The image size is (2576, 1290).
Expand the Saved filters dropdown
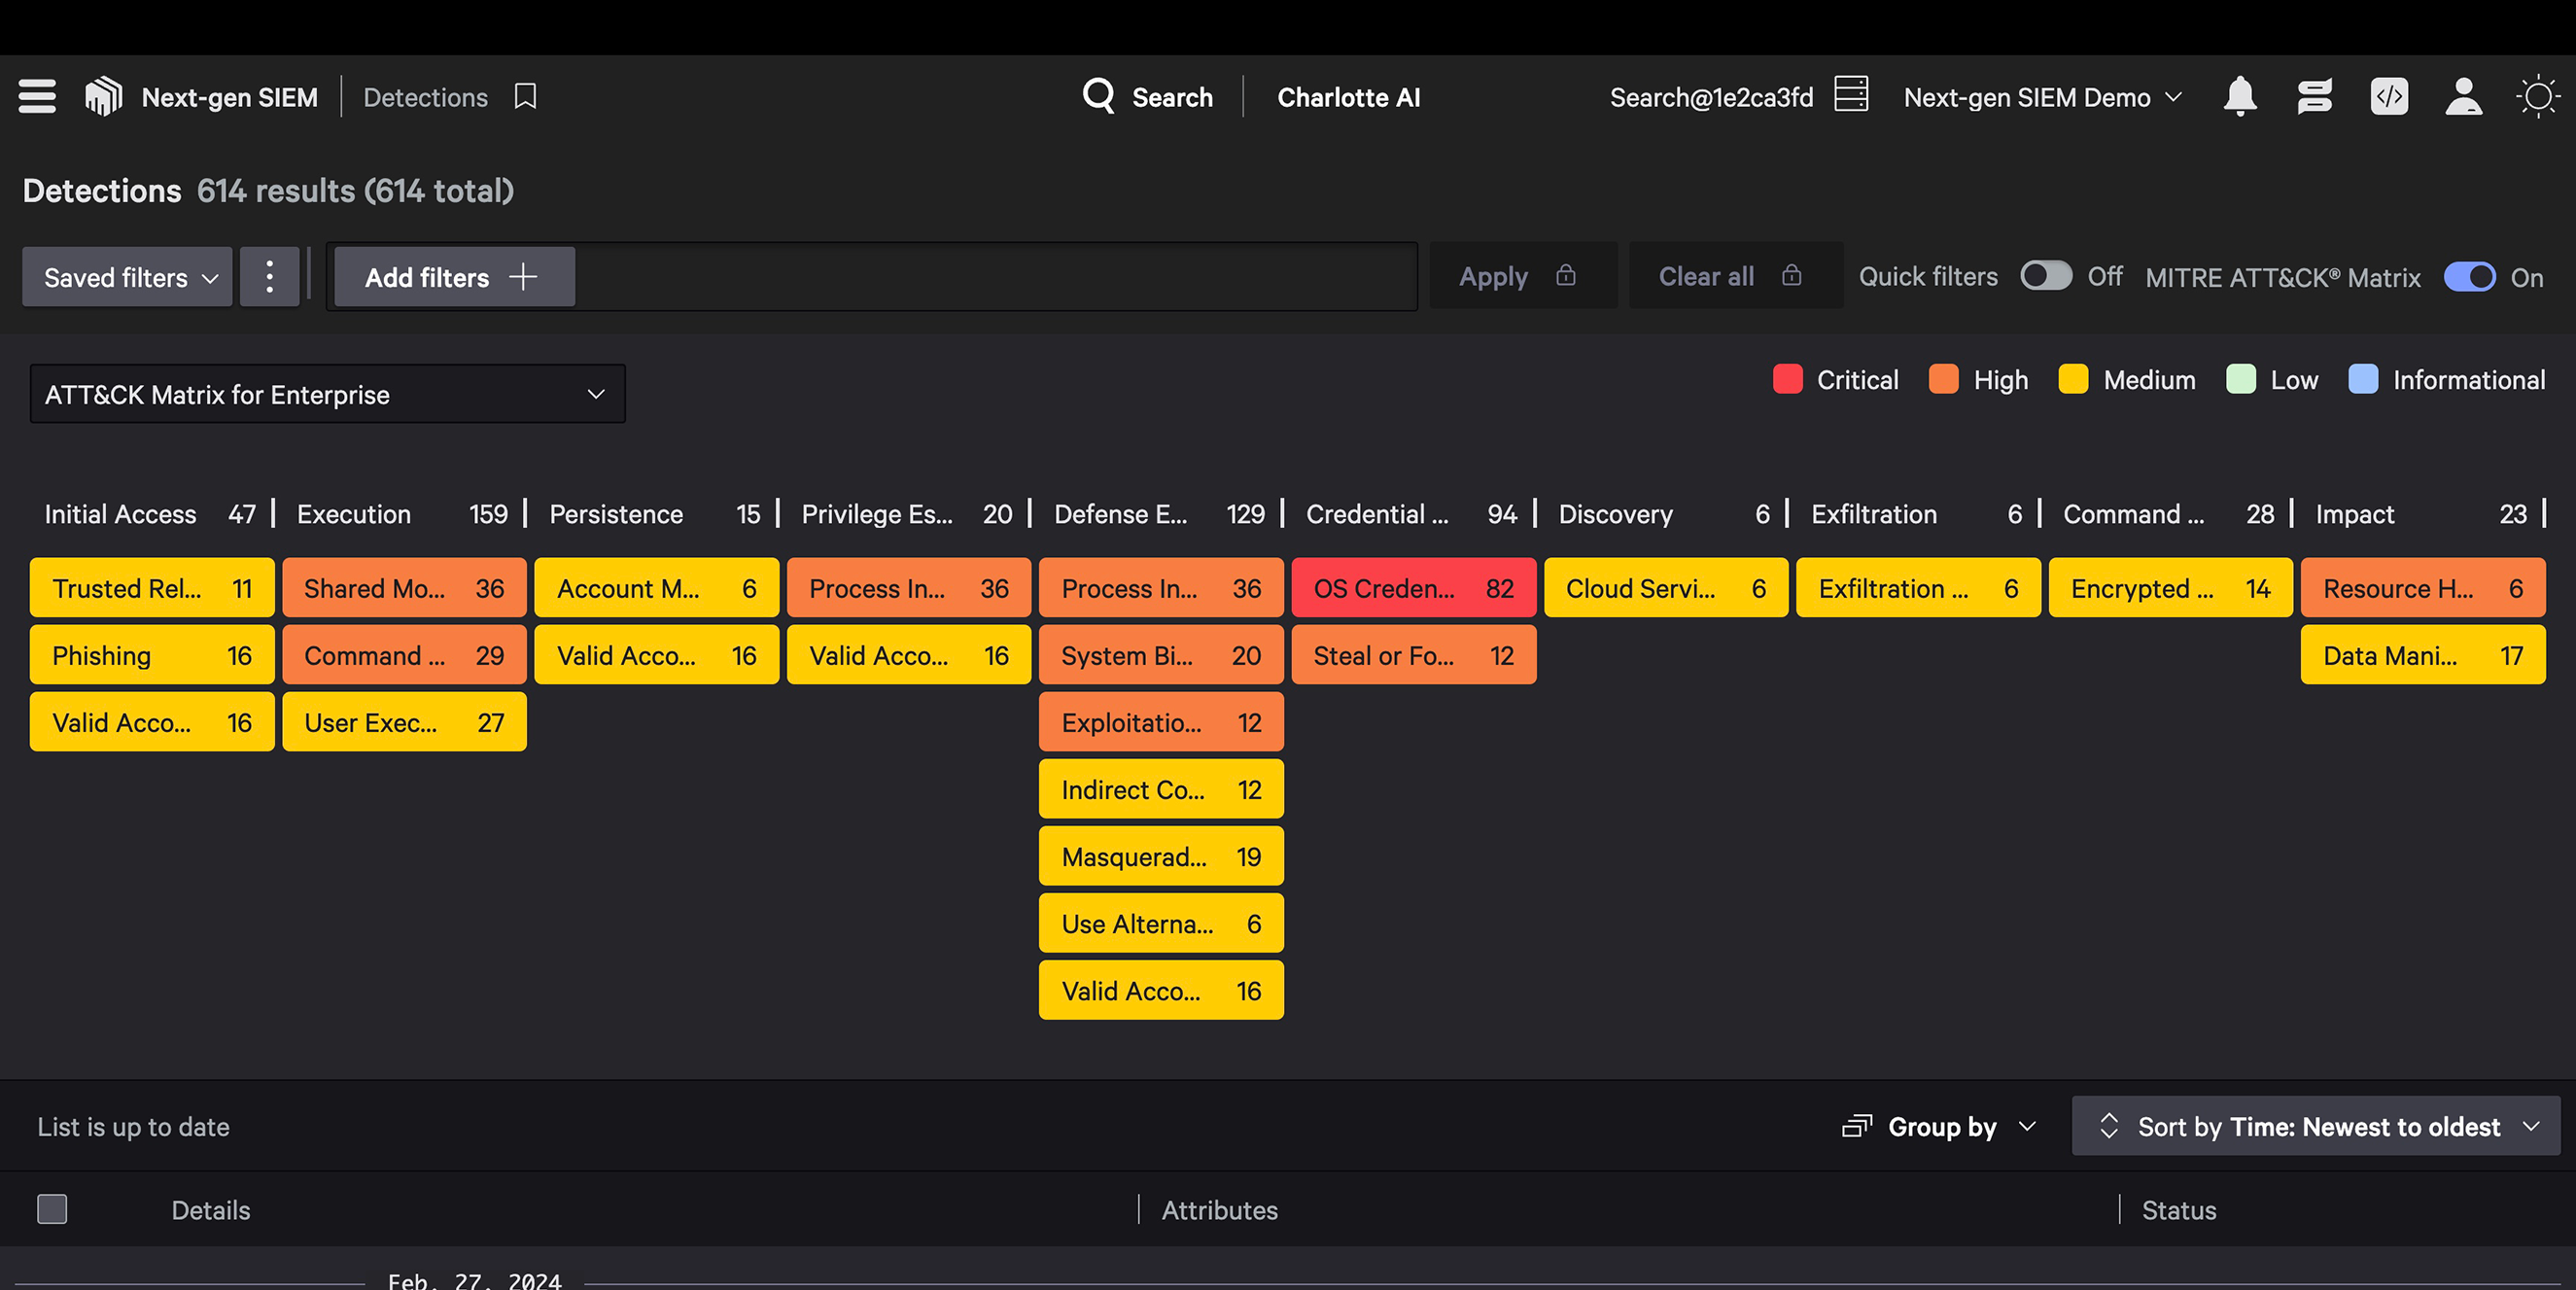tap(128, 277)
